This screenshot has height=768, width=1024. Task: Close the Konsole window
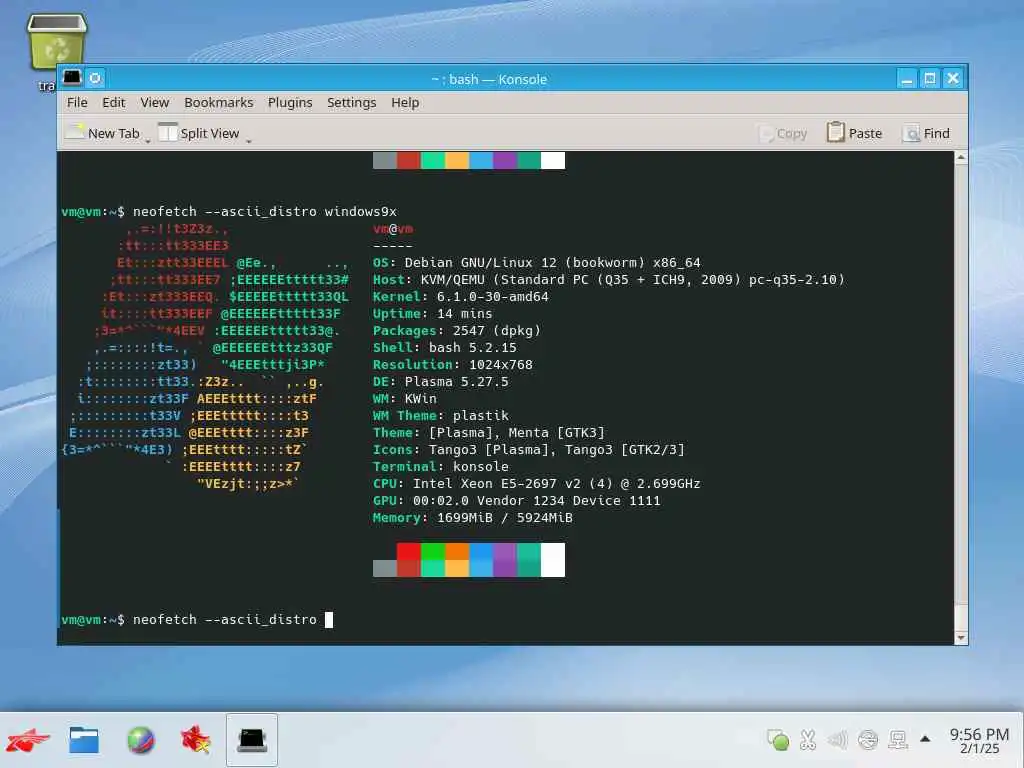point(953,79)
